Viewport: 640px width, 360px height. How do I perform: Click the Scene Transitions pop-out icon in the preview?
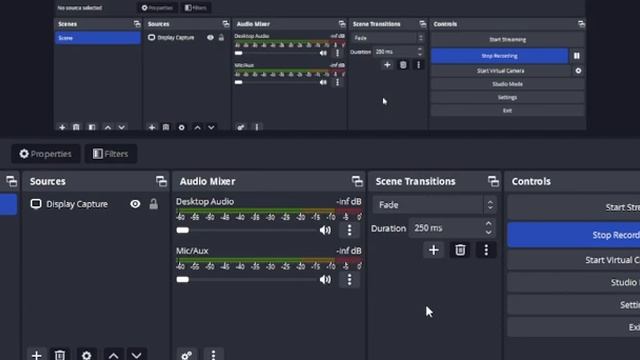tap(423, 24)
